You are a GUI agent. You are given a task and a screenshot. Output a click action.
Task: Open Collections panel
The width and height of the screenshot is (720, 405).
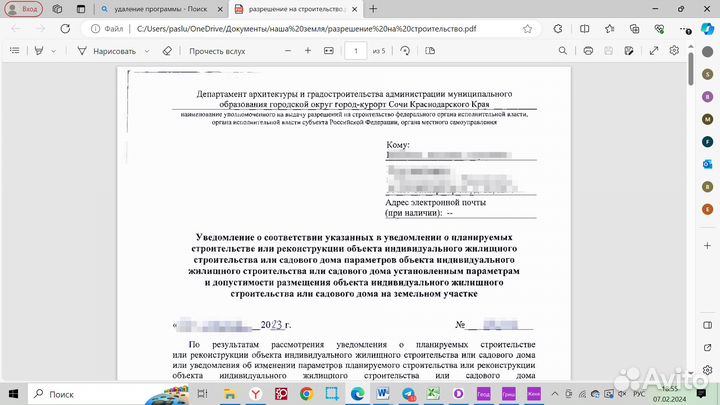point(635,29)
